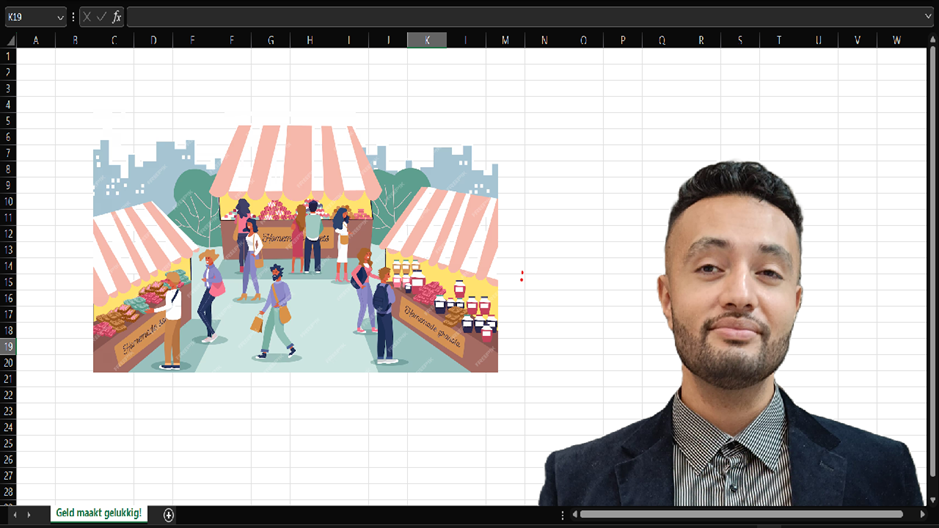The height and width of the screenshot is (528, 939).
Task: Select row 19 header
Action: [9, 346]
